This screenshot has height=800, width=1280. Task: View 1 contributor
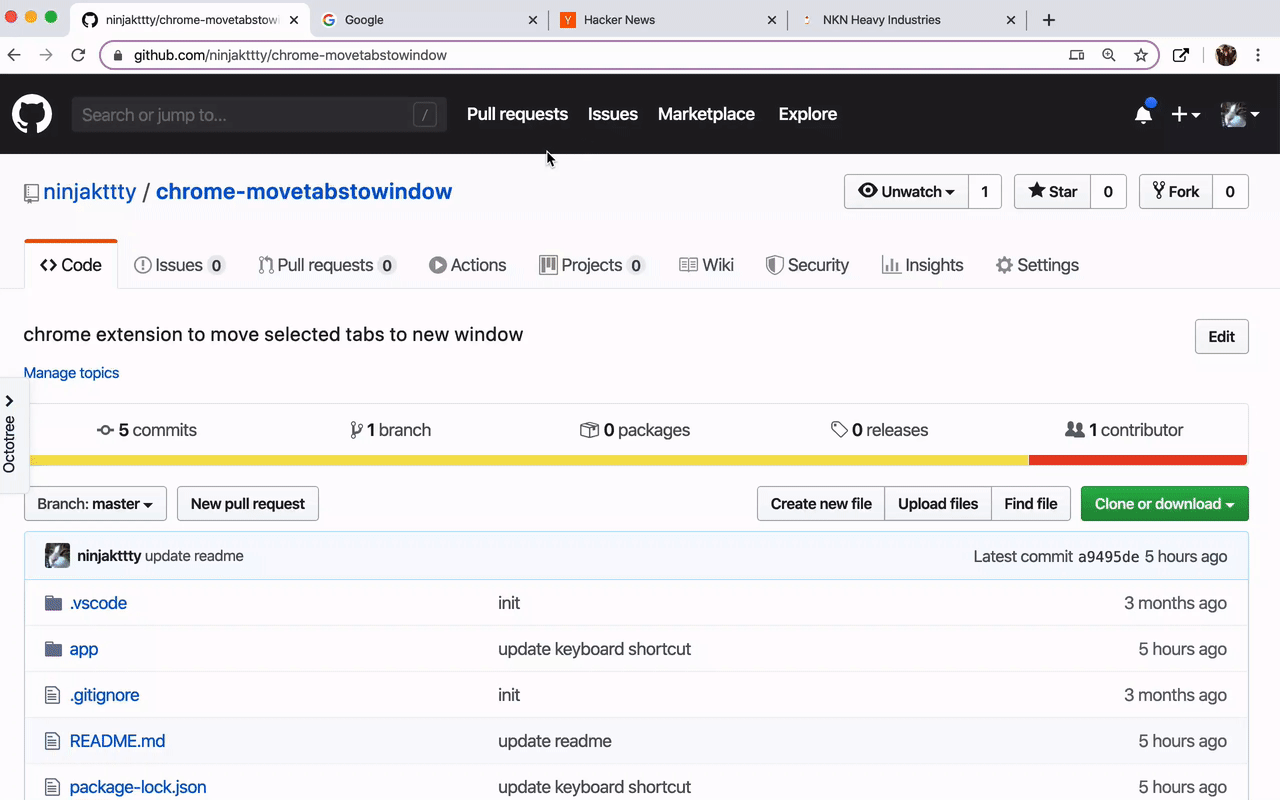(1124, 430)
